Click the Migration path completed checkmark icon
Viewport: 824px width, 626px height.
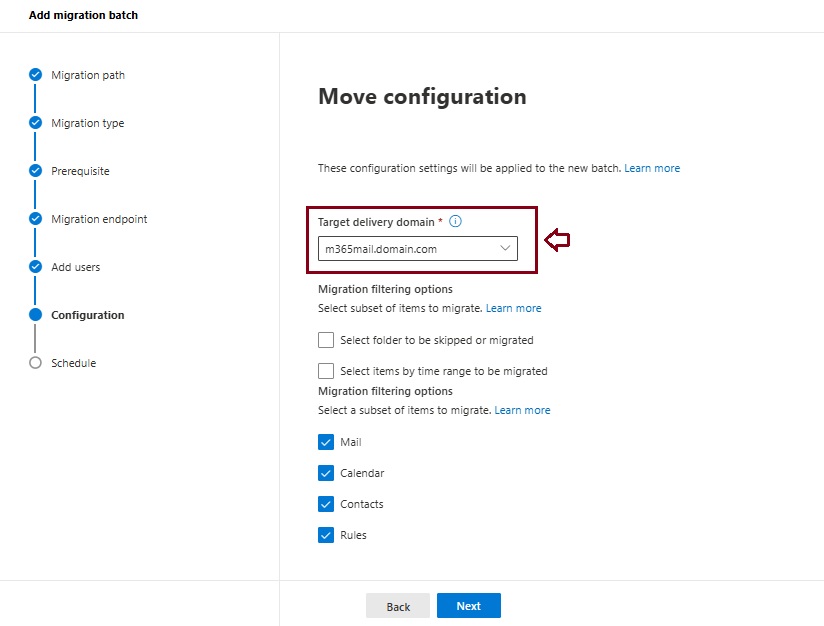35,75
